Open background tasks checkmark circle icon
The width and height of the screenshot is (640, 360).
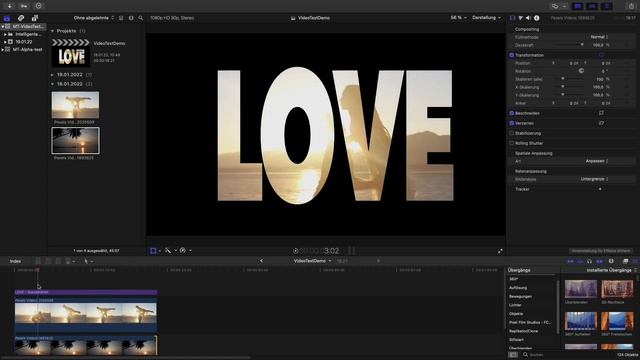coord(38,6)
